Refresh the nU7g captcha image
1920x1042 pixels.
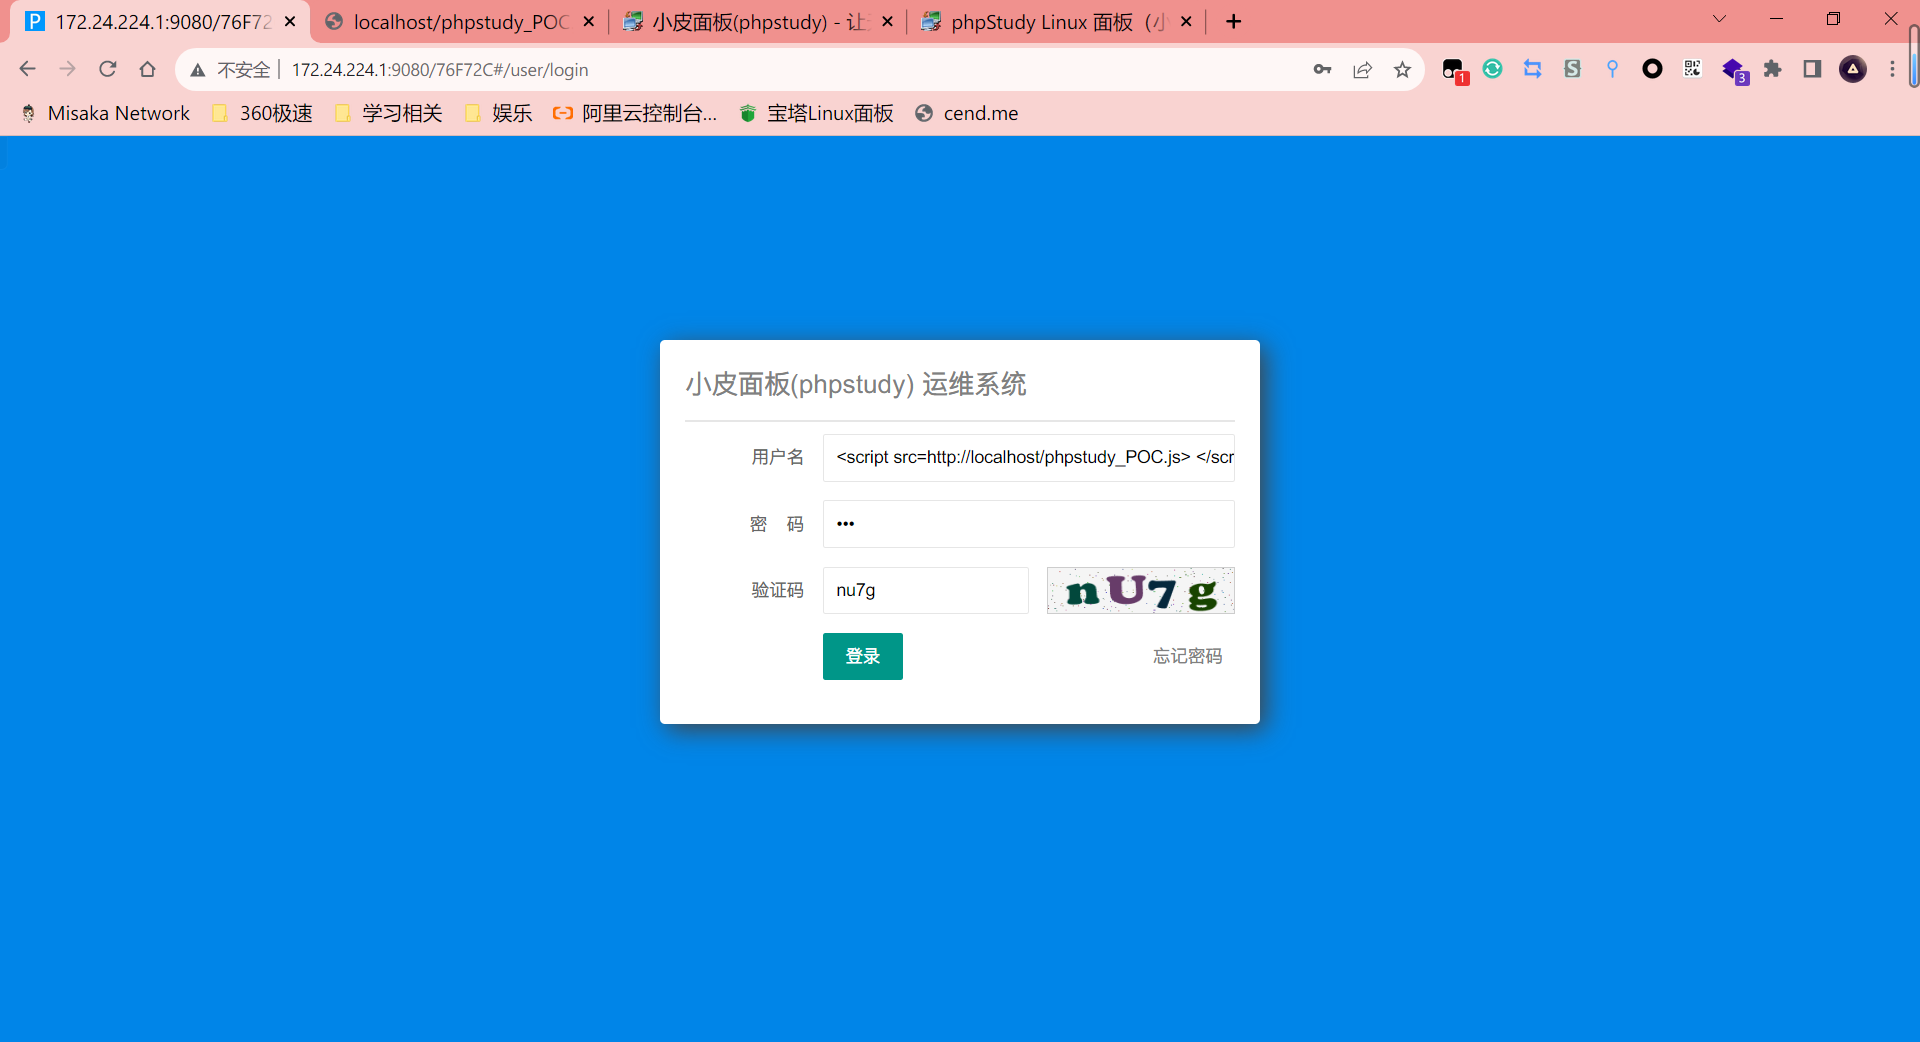(1140, 590)
